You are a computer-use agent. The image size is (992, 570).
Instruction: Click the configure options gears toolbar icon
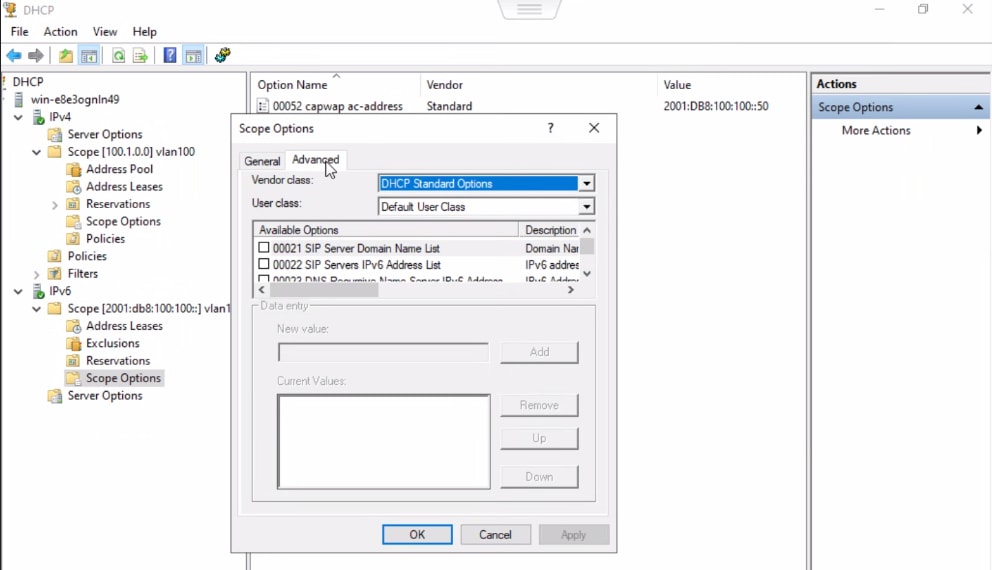coord(222,56)
